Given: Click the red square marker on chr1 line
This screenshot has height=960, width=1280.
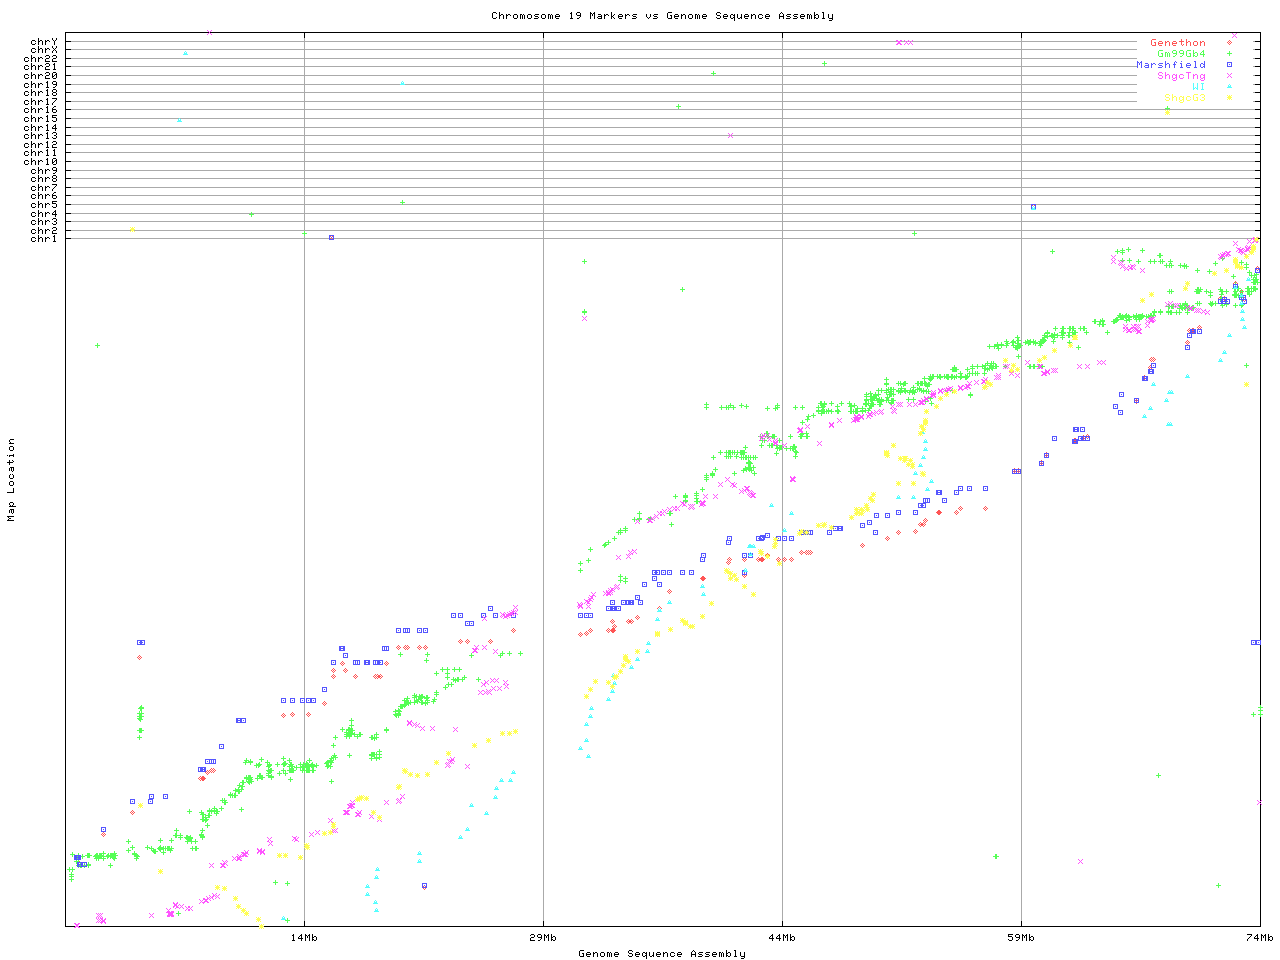Looking at the screenshot, I should [x=331, y=237].
